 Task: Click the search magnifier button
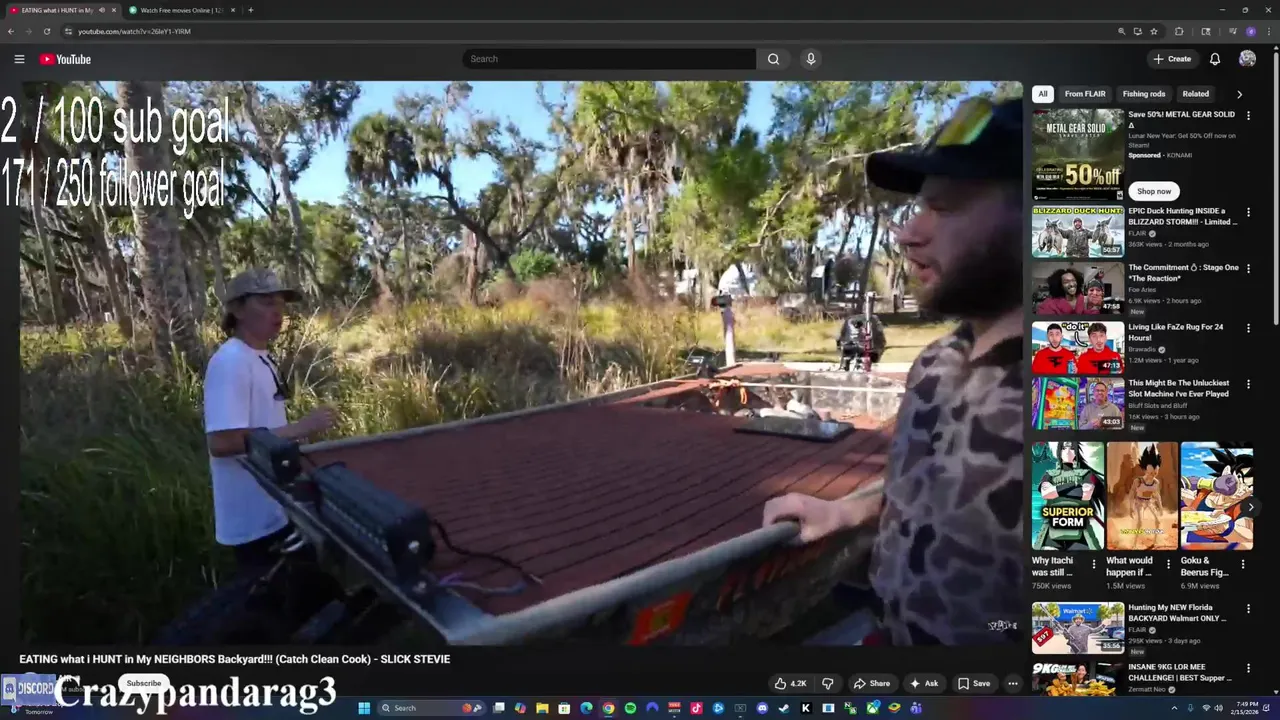click(x=773, y=59)
